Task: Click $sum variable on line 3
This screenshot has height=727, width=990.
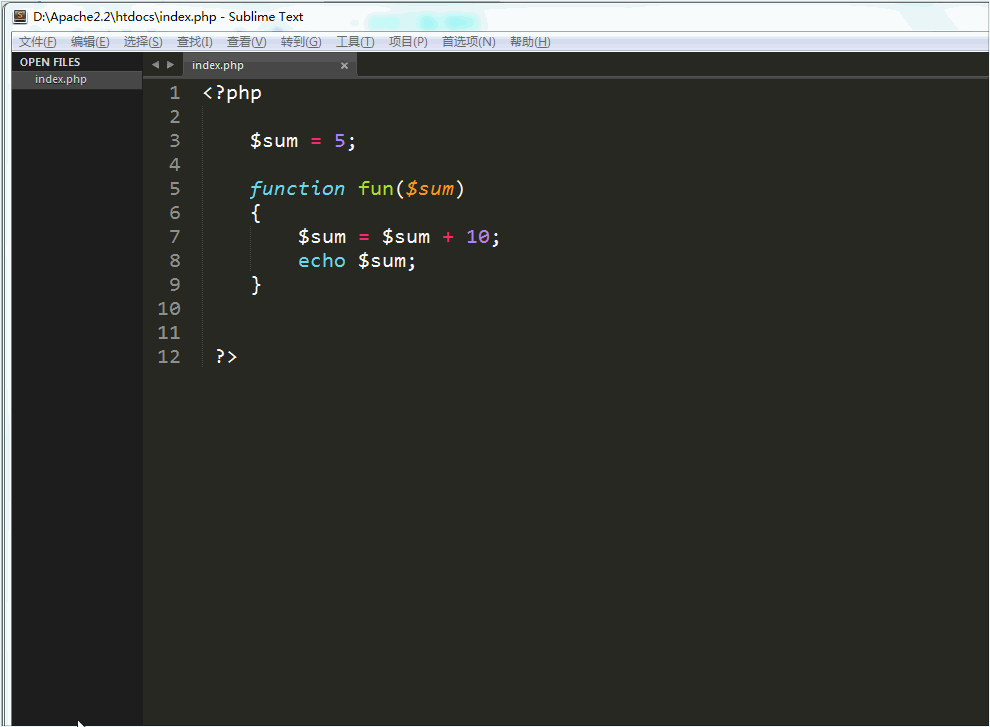Action: point(274,141)
